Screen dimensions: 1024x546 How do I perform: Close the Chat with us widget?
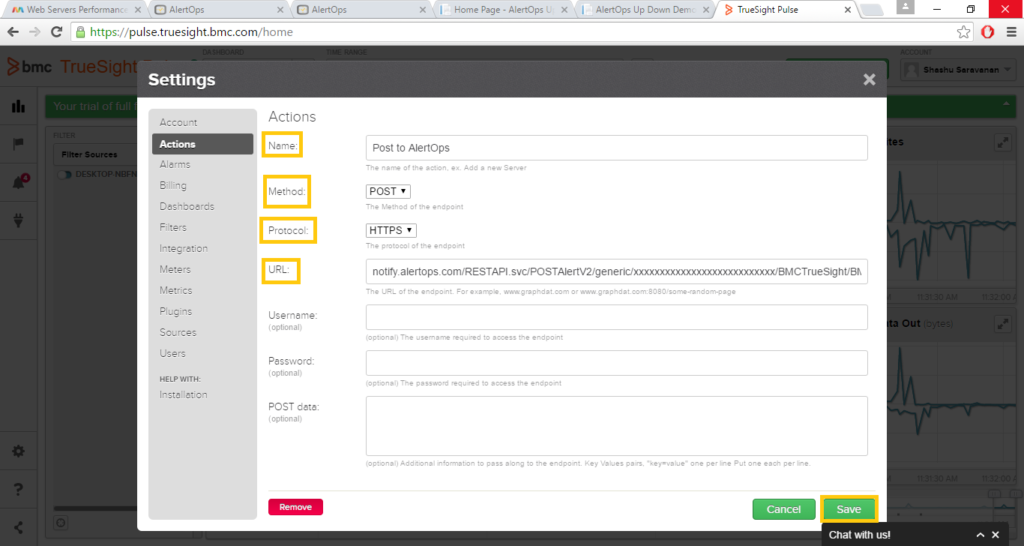[x=995, y=535]
